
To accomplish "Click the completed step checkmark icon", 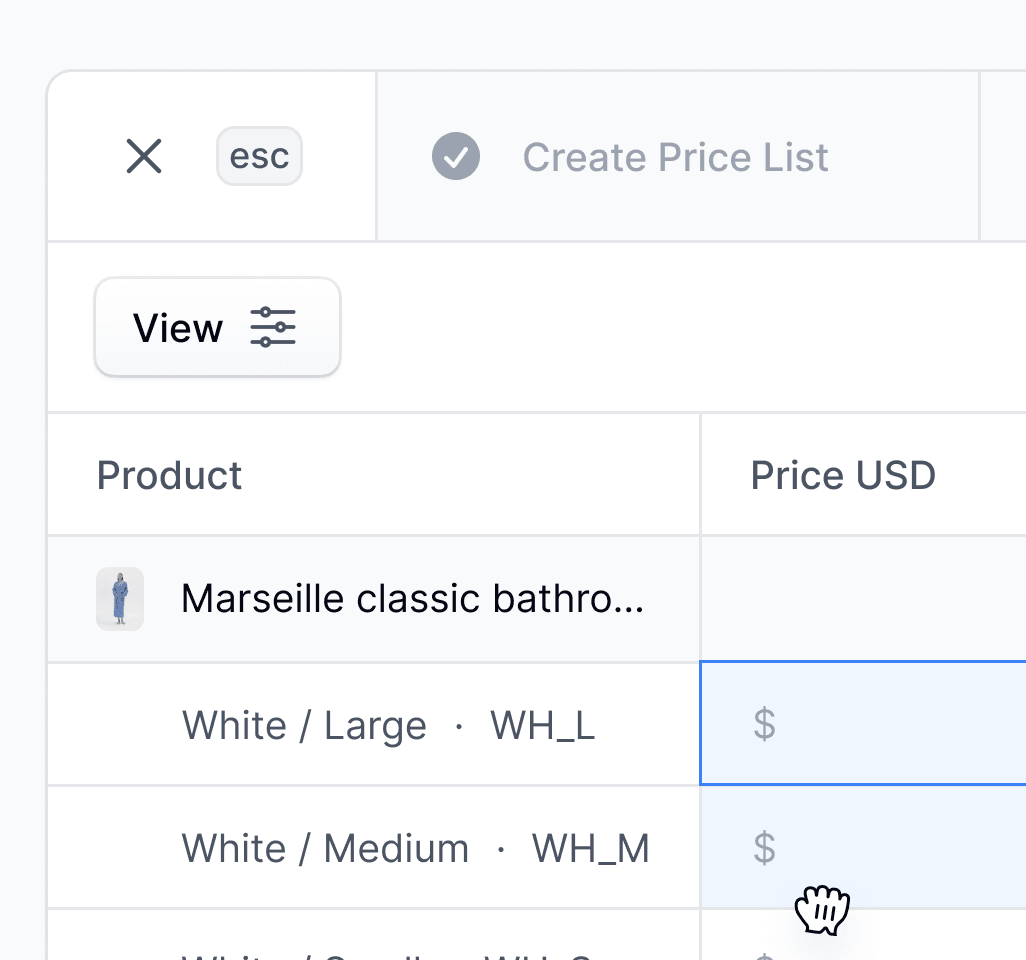I will pos(456,156).
